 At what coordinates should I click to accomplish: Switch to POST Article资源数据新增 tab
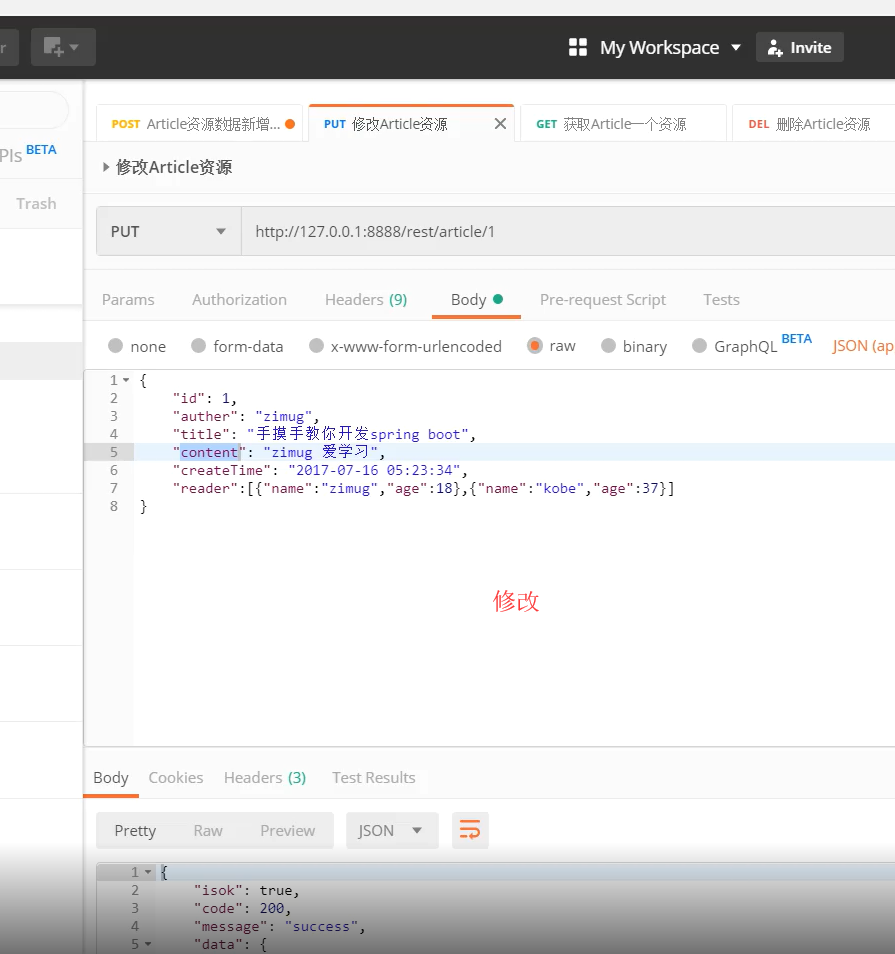[x=200, y=124]
